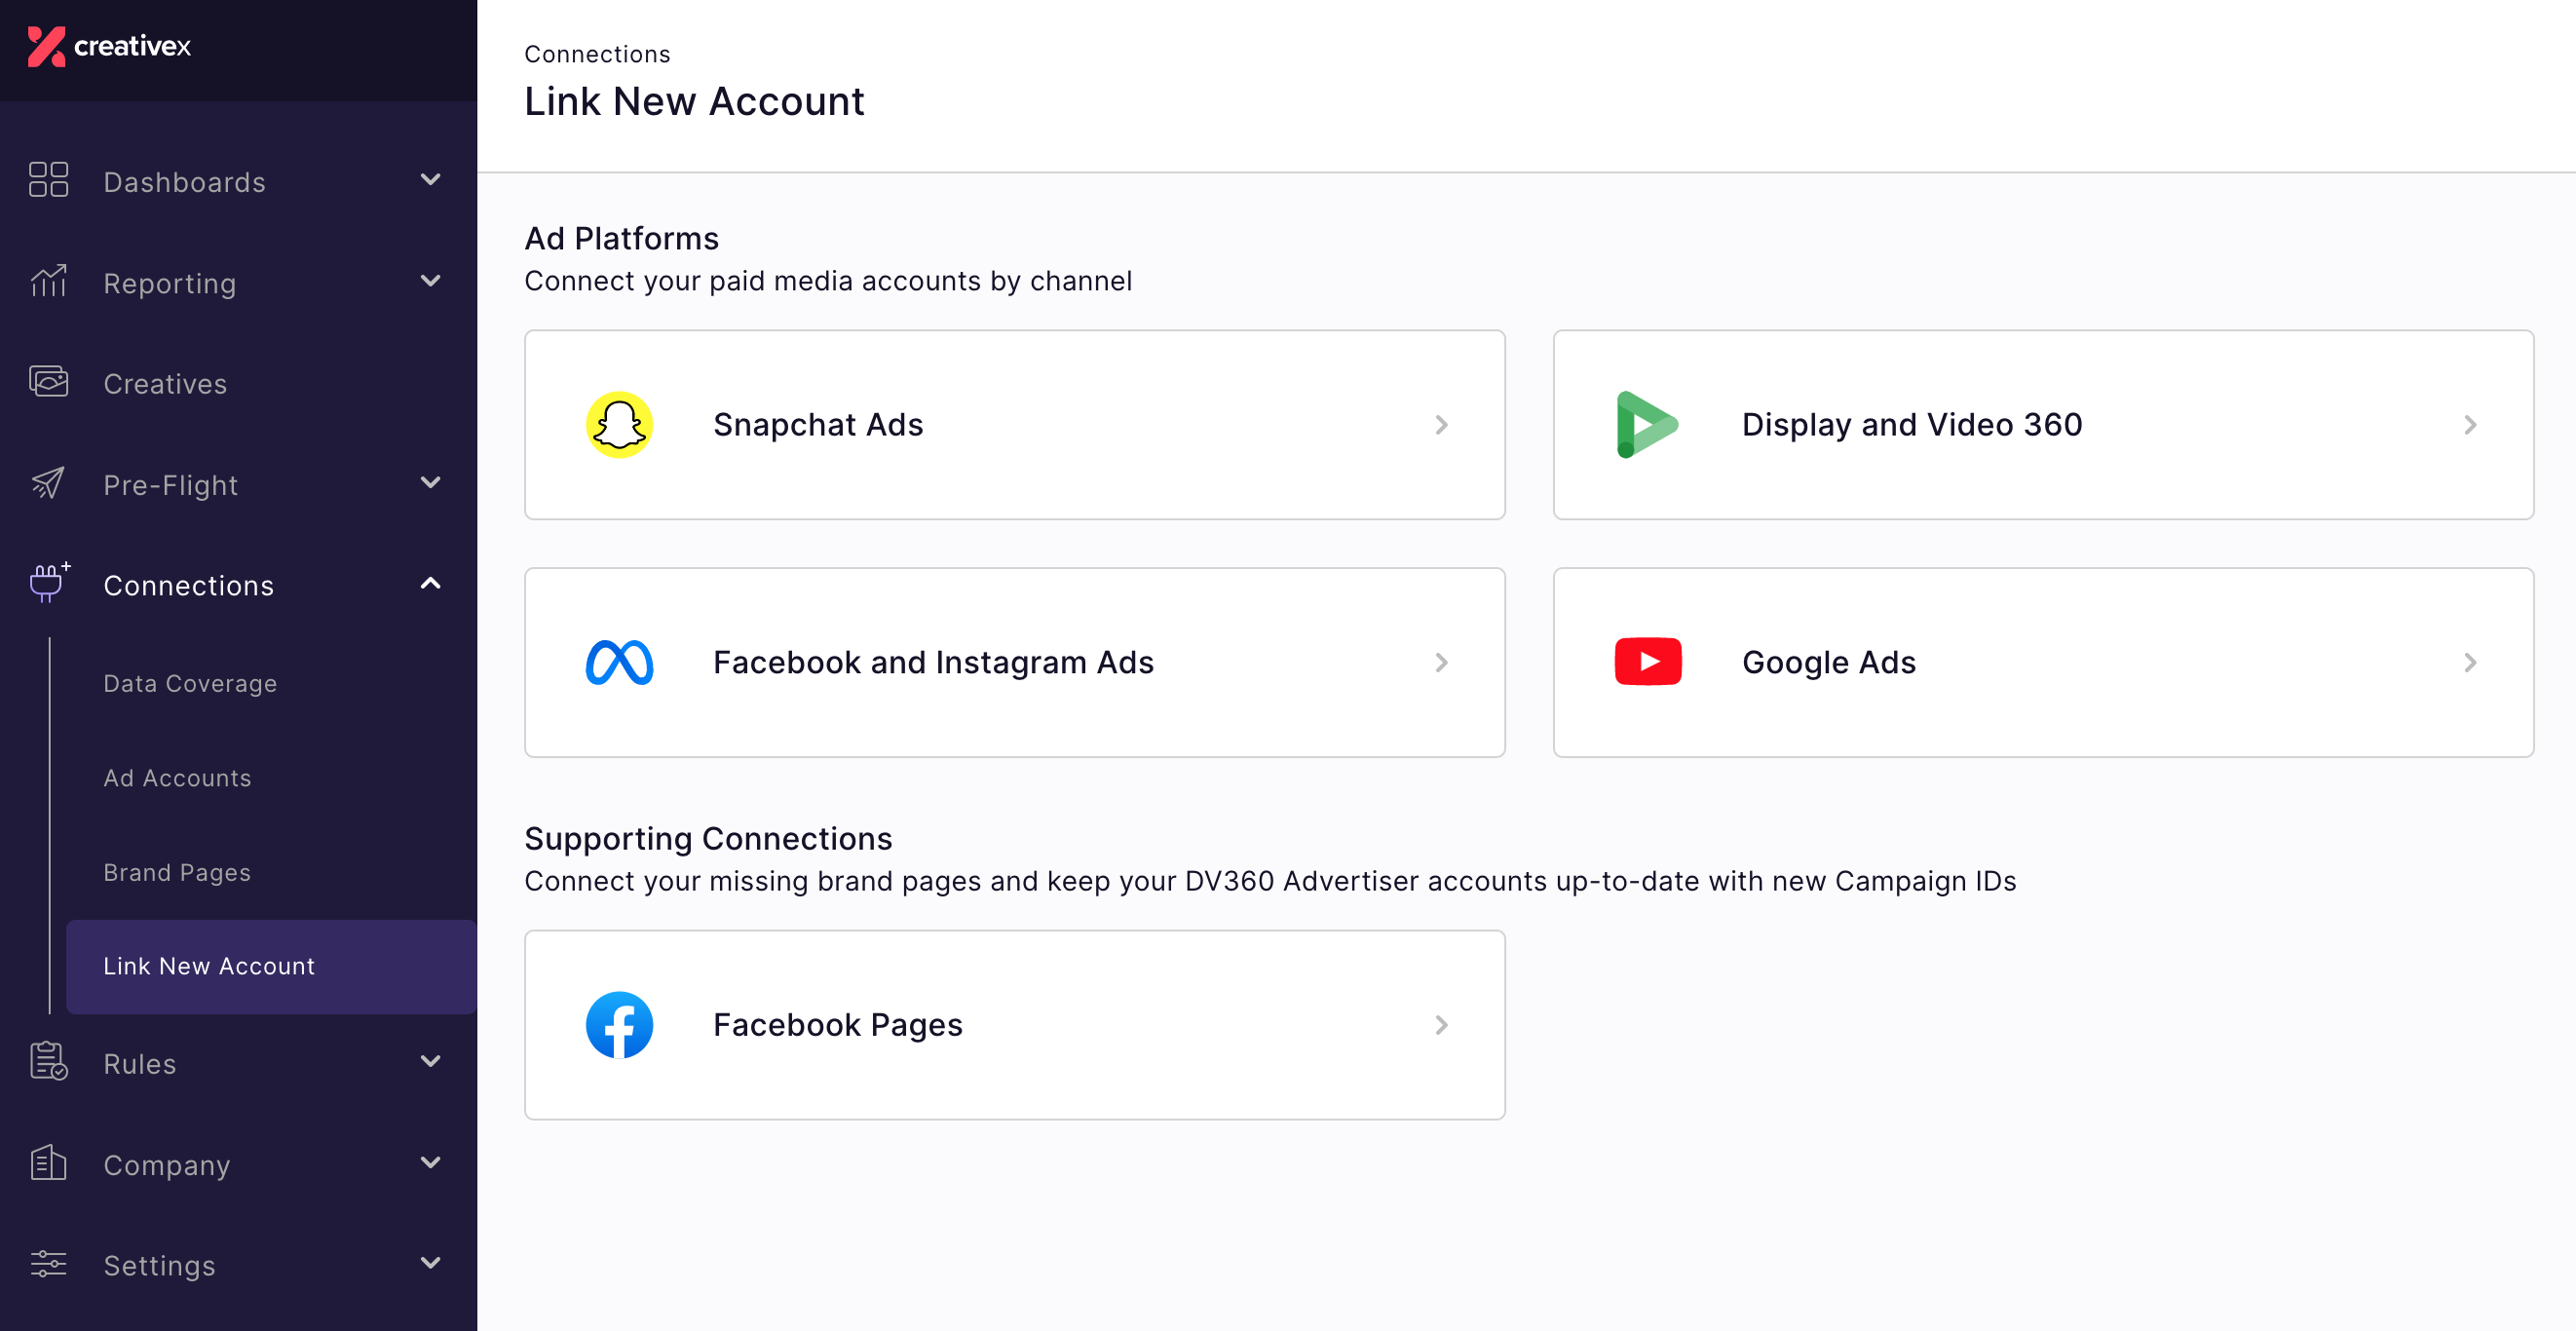Click the Supporting Connections heading
Image resolution: width=2576 pixels, height=1331 pixels.
click(708, 838)
